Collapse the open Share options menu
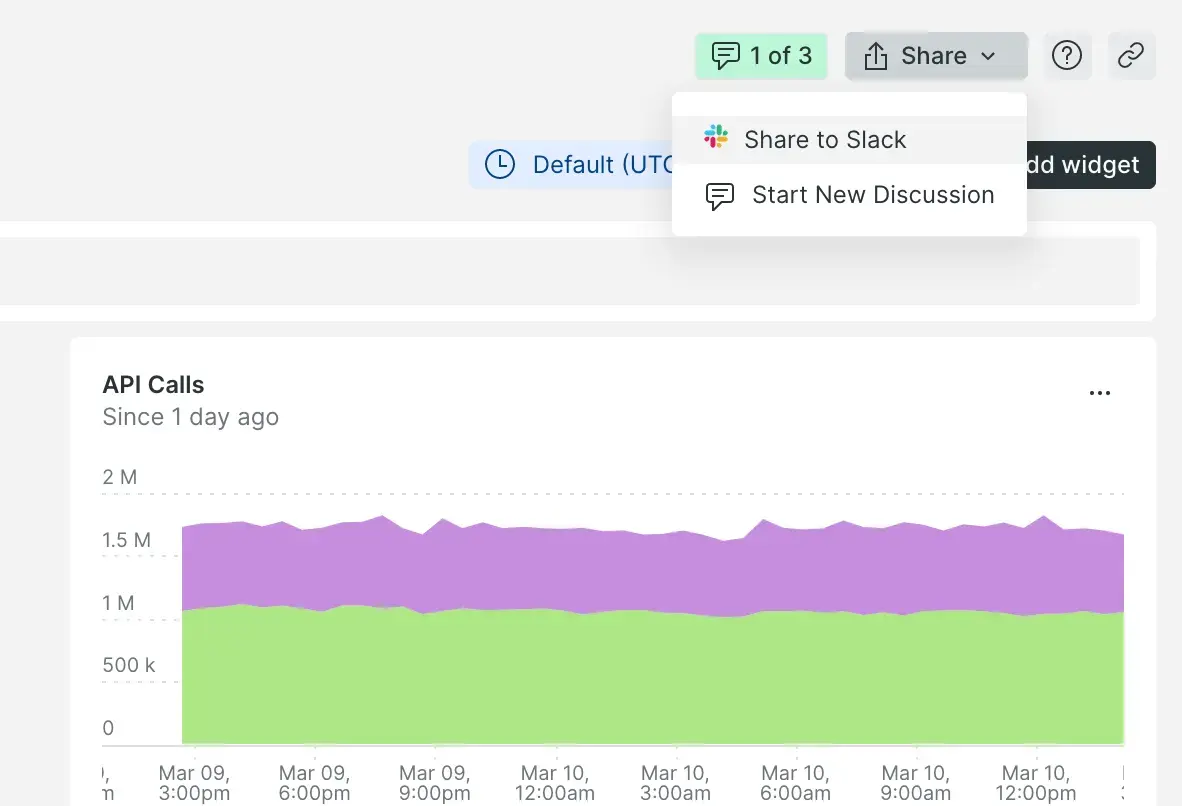The image size is (1182, 806). pos(935,56)
